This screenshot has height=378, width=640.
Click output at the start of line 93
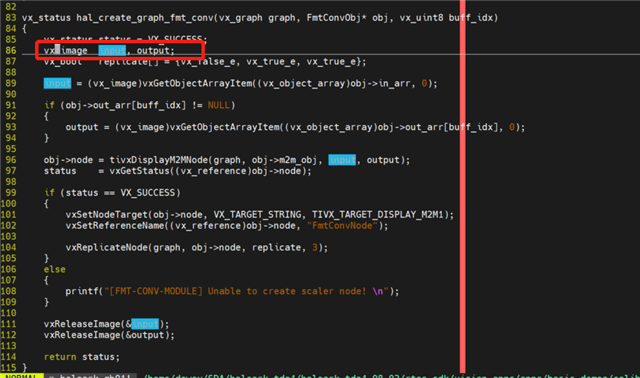[82, 127]
